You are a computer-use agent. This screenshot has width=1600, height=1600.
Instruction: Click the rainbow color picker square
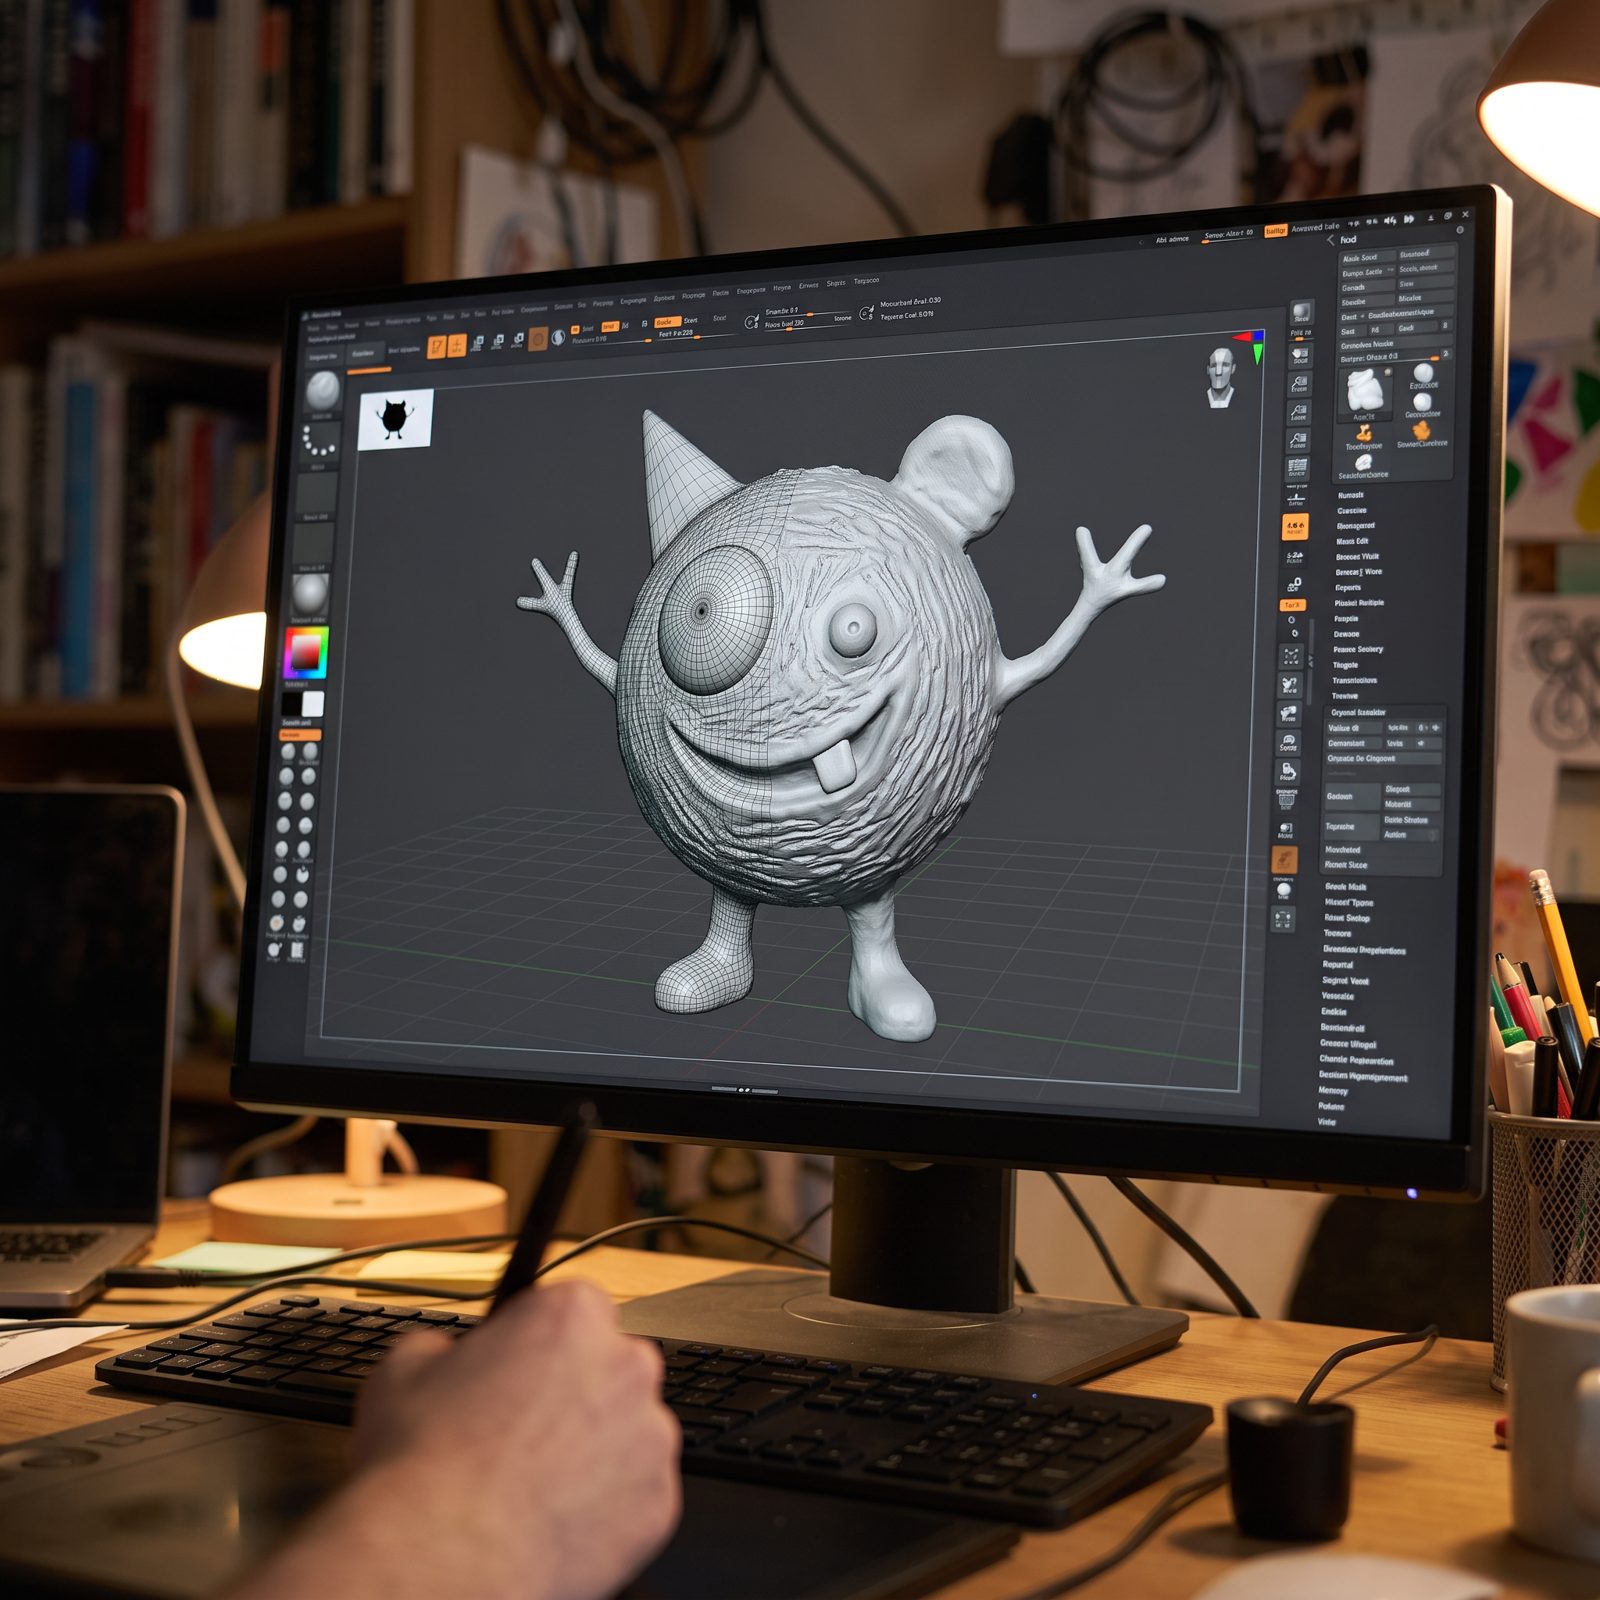(306, 653)
